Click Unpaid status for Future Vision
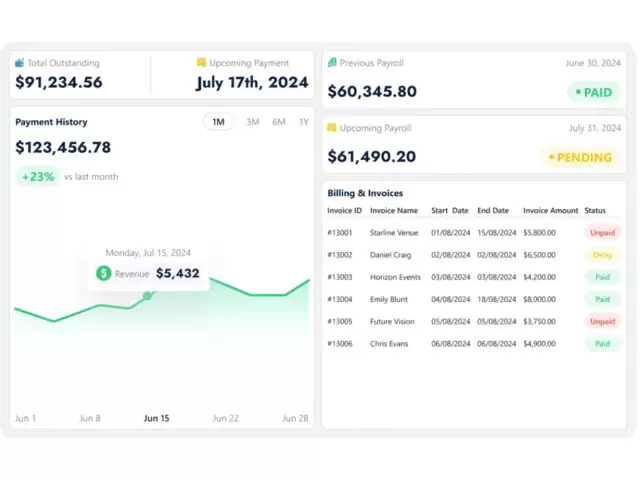The height and width of the screenshot is (480, 640). pos(602,321)
